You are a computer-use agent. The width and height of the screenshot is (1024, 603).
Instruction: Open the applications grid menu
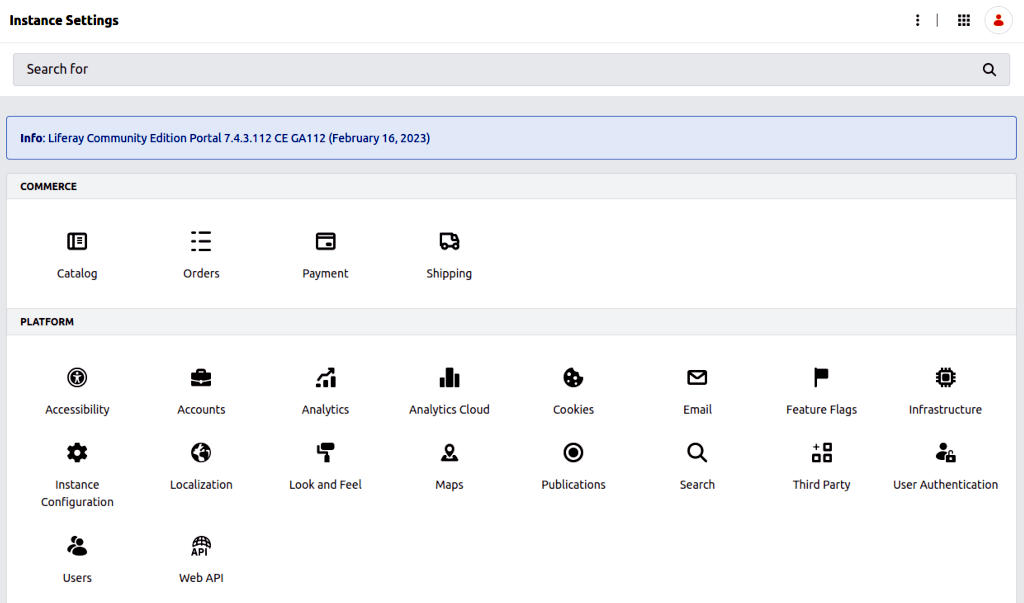point(964,20)
